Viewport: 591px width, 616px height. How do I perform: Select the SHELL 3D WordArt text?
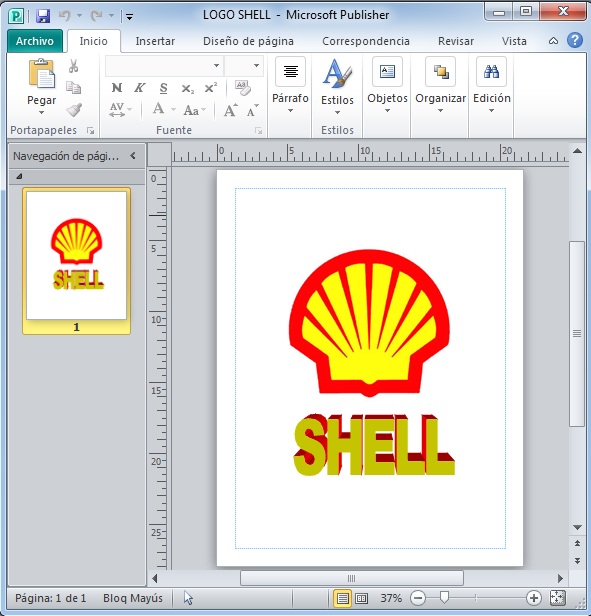coord(374,445)
